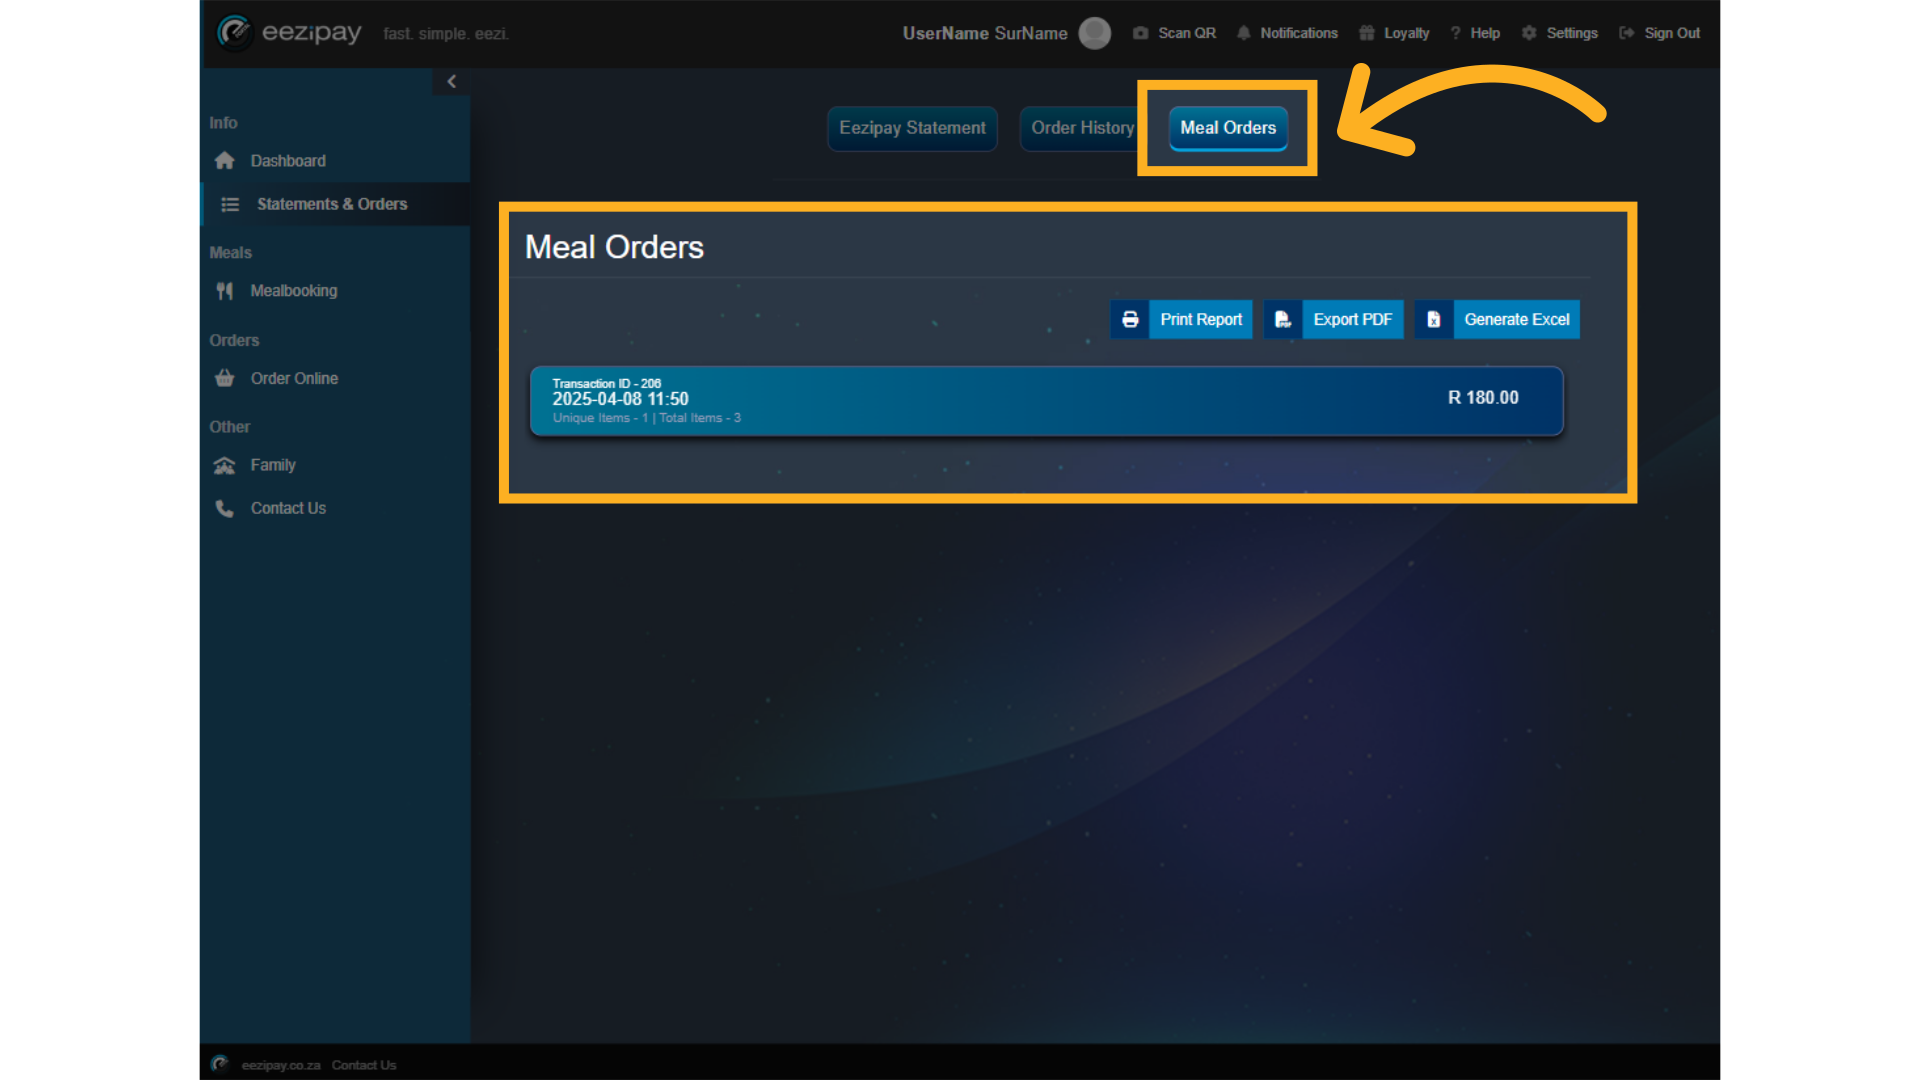This screenshot has height=1080, width=1920.
Task: Click the Order Online basket icon
Action: (225, 378)
